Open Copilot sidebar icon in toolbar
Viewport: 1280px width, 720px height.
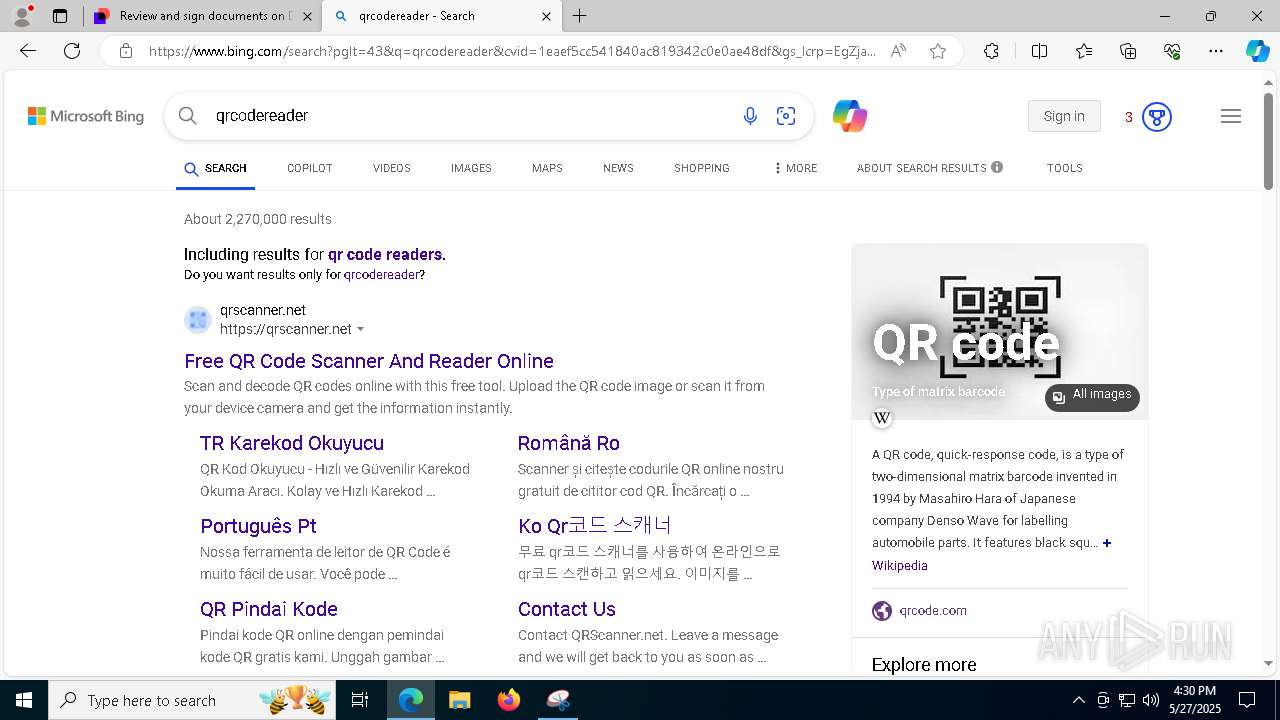(x=1257, y=51)
